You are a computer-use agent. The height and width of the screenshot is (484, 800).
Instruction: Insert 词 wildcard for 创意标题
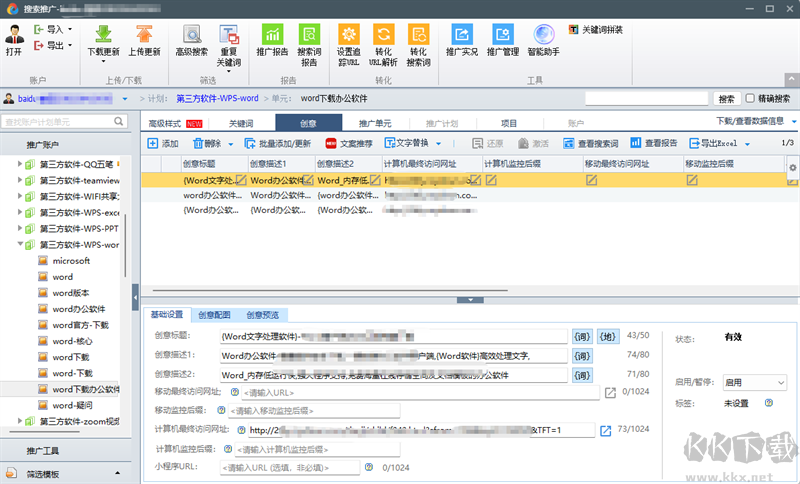point(582,337)
